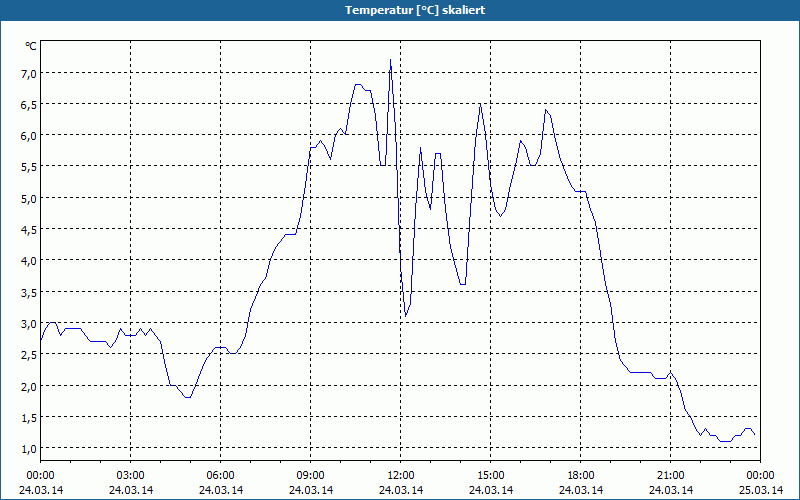This screenshot has height=500, width=800.
Task: Select the 2,0 y-axis label
Action: click(30, 386)
